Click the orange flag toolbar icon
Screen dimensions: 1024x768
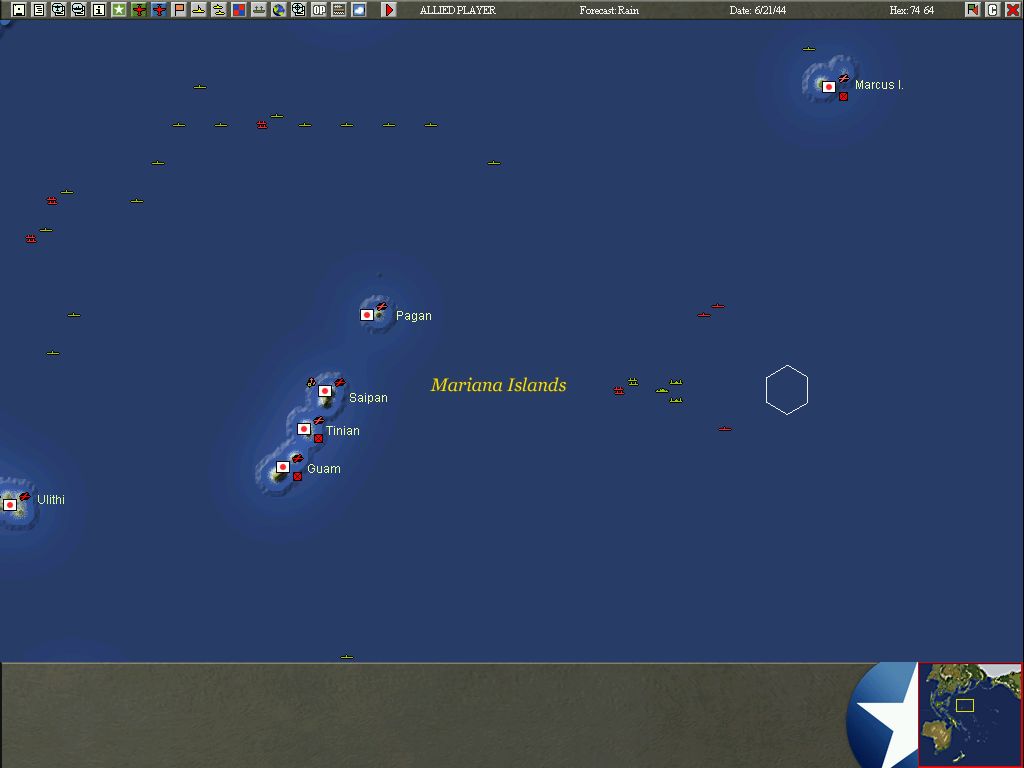179,10
